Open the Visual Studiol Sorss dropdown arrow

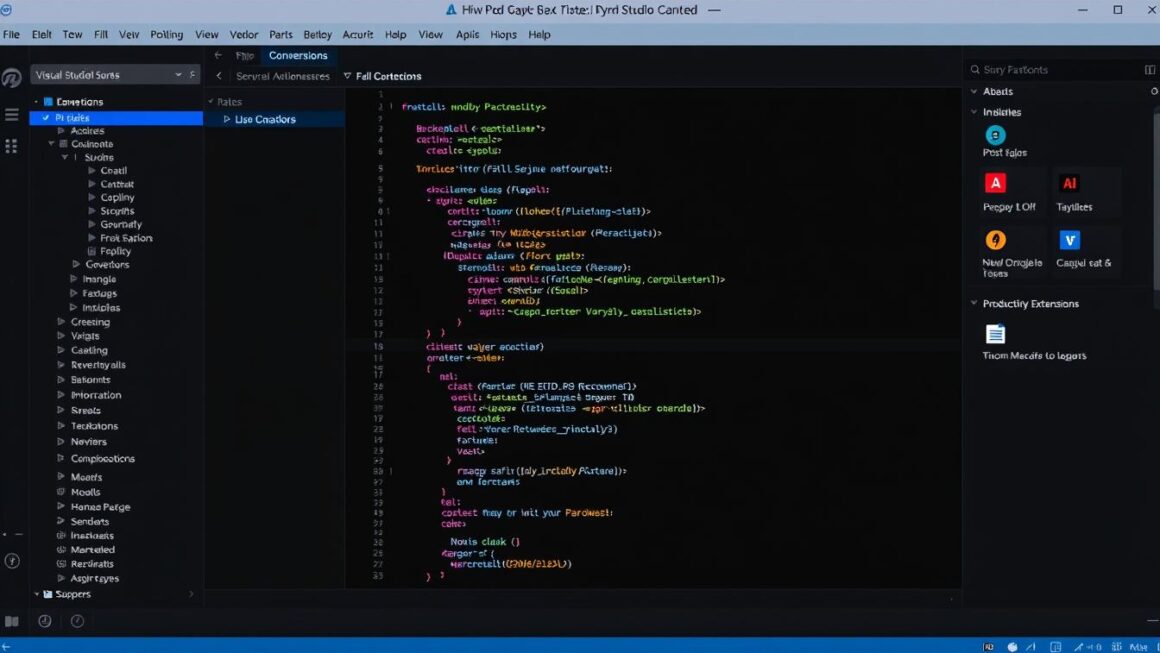click(178, 75)
